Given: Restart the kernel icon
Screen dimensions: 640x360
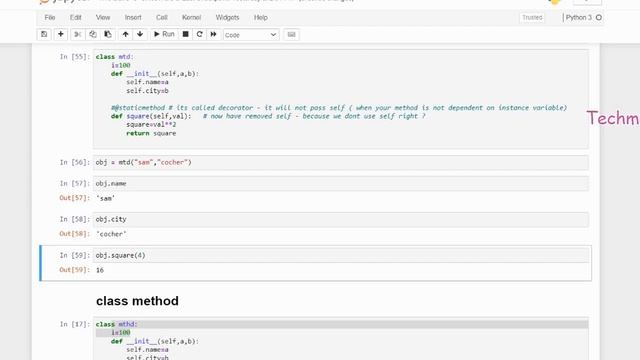Looking at the screenshot, I should point(200,34).
